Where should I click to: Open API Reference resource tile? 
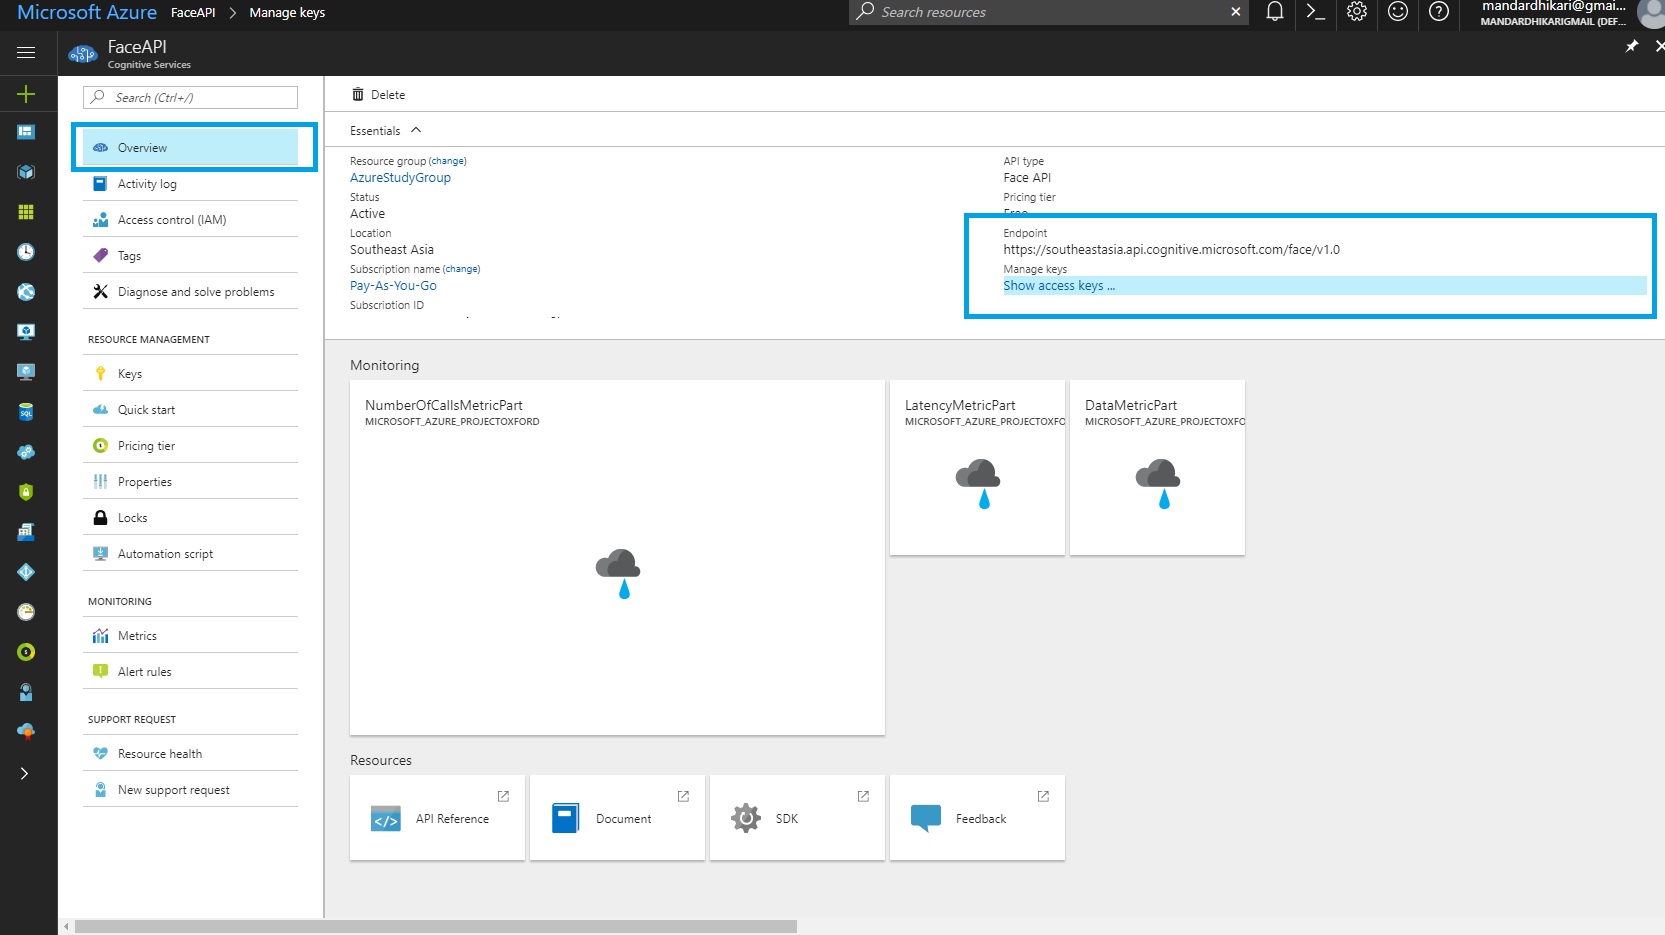point(437,818)
